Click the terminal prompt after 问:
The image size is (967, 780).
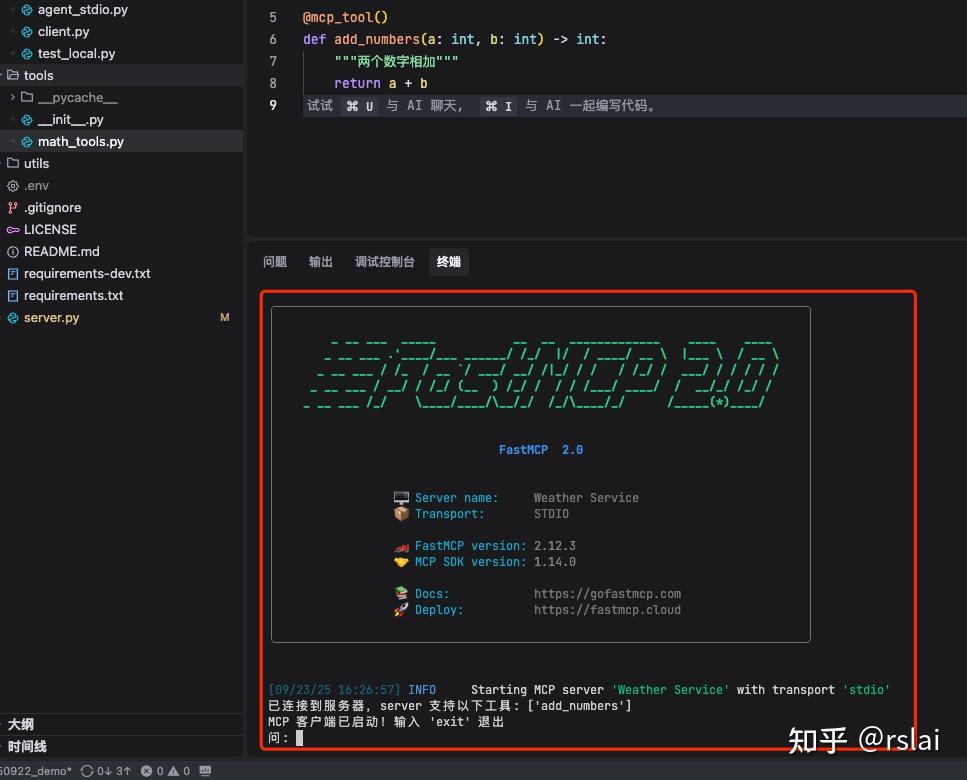[300, 738]
